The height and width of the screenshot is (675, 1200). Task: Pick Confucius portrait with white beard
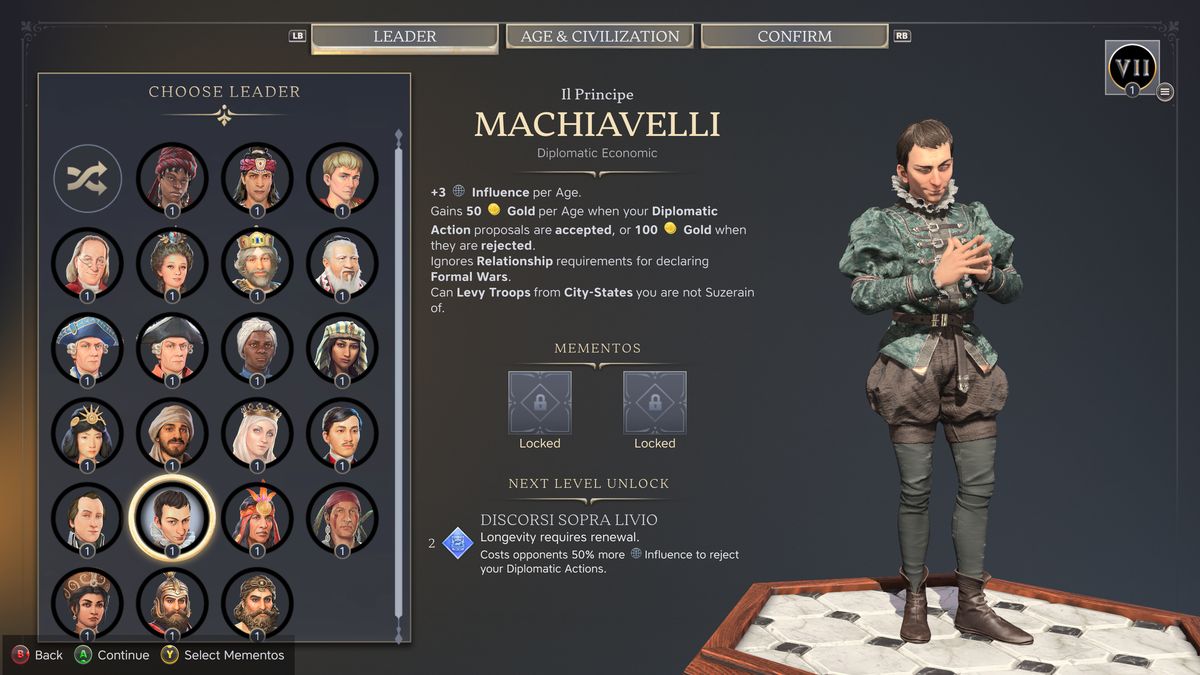point(342,263)
